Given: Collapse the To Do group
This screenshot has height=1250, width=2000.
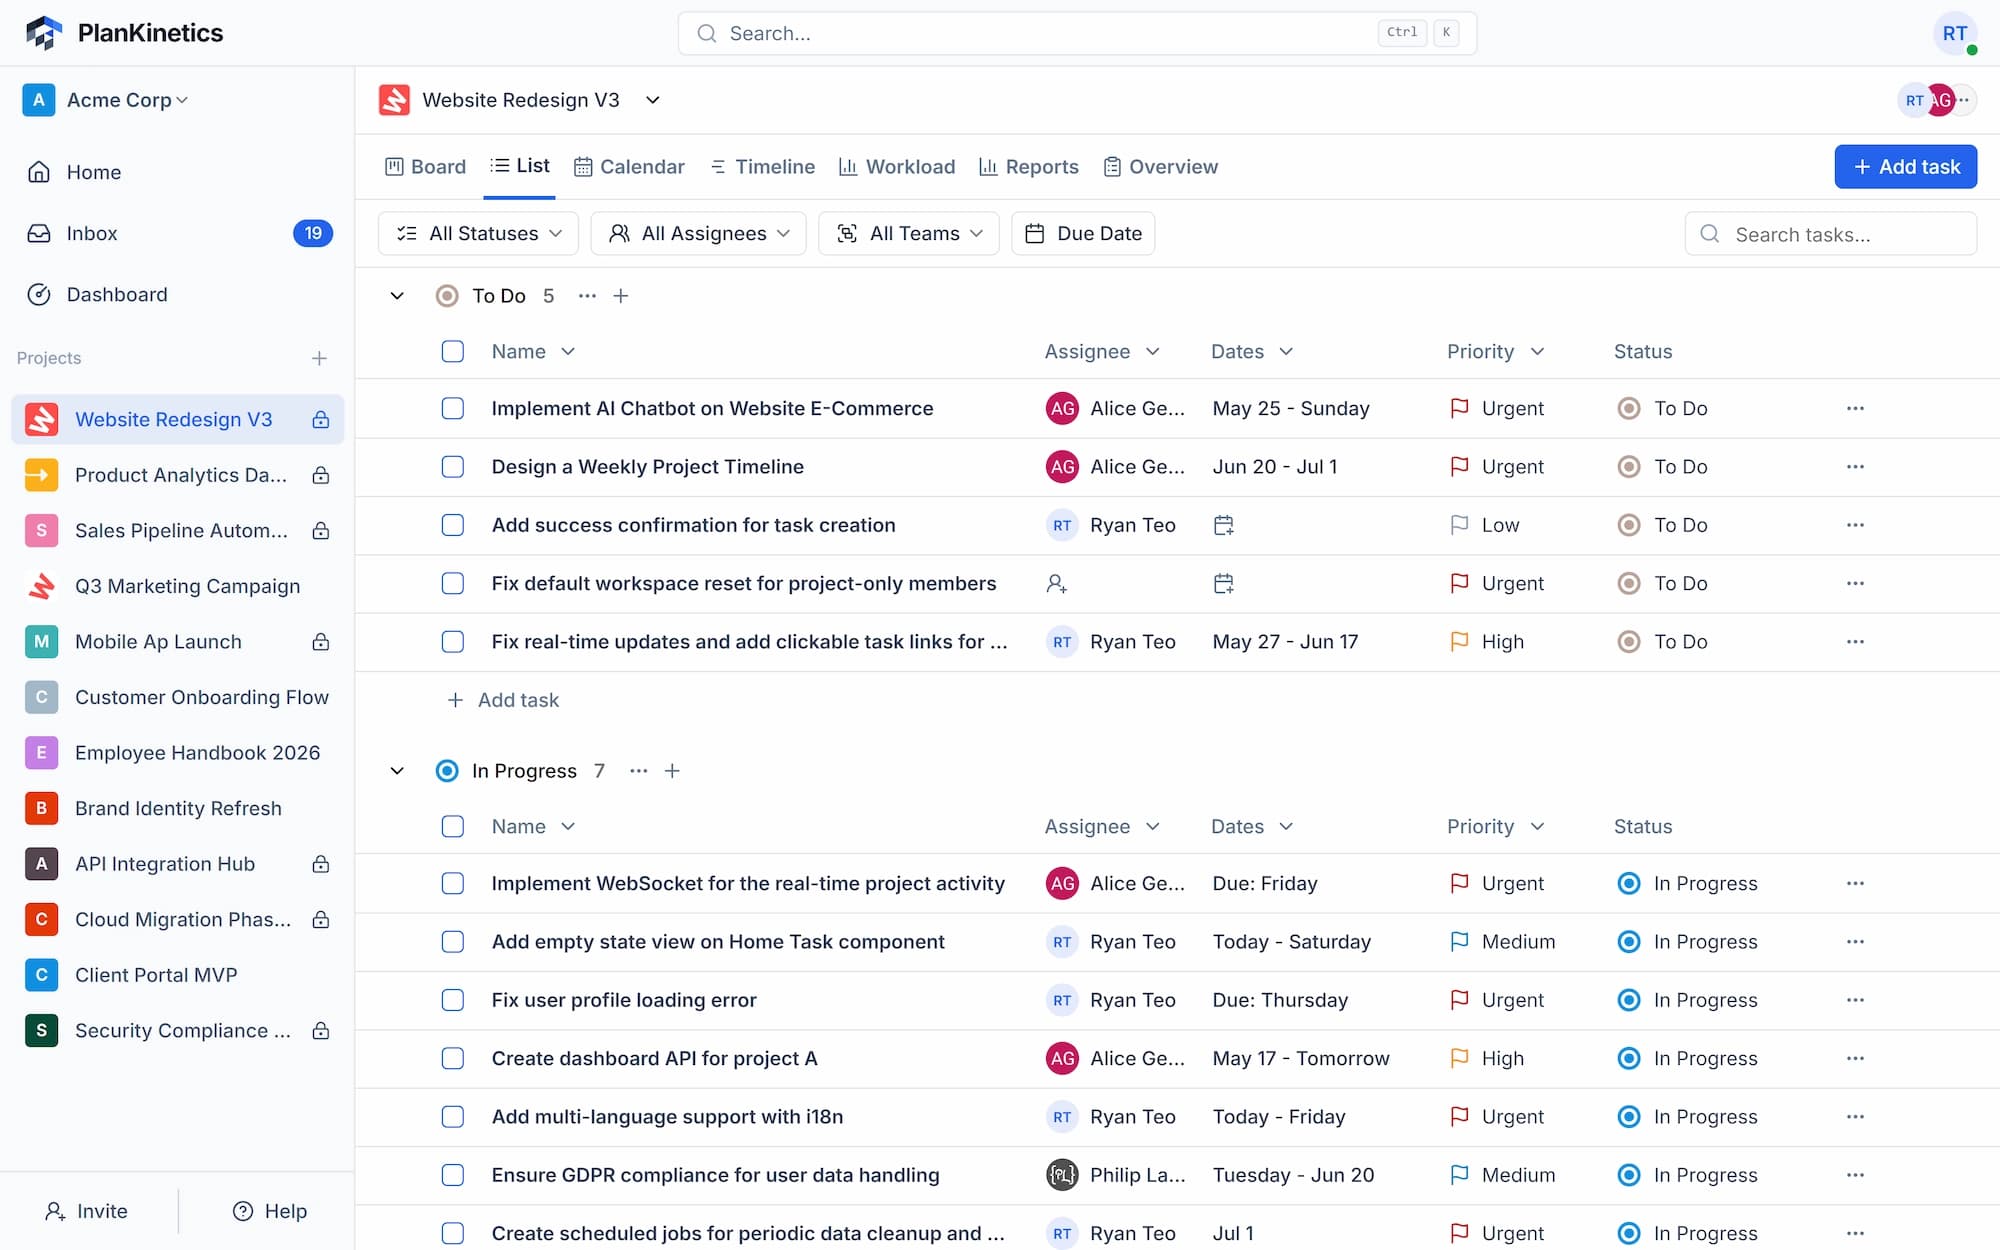Looking at the screenshot, I should 397,296.
